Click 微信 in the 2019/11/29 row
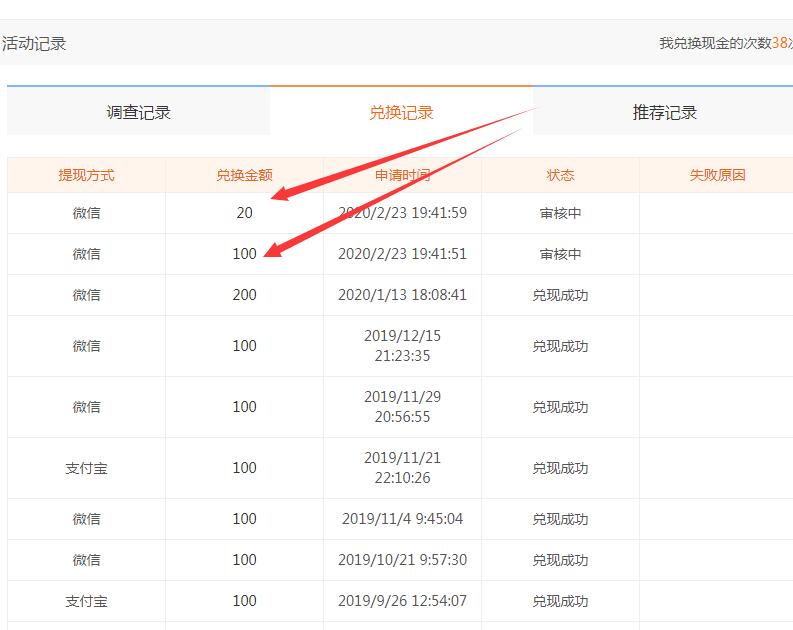The image size is (793, 630). [86, 408]
